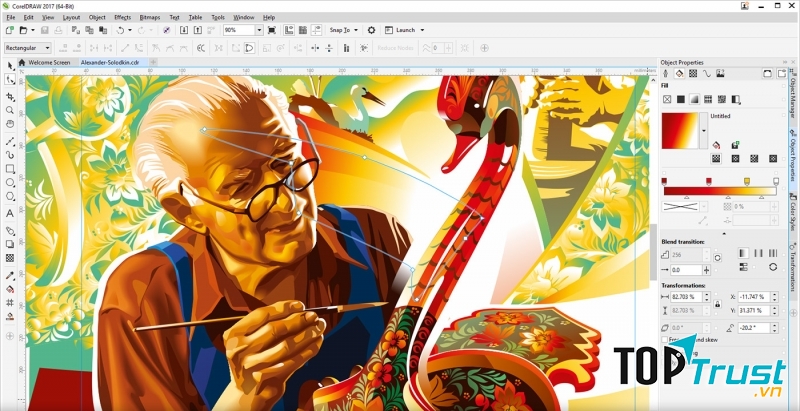Image resolution: width=800 pixels, height=411 pixels.
Task: Select the Uniform fill type
Action: coord(681,99)
